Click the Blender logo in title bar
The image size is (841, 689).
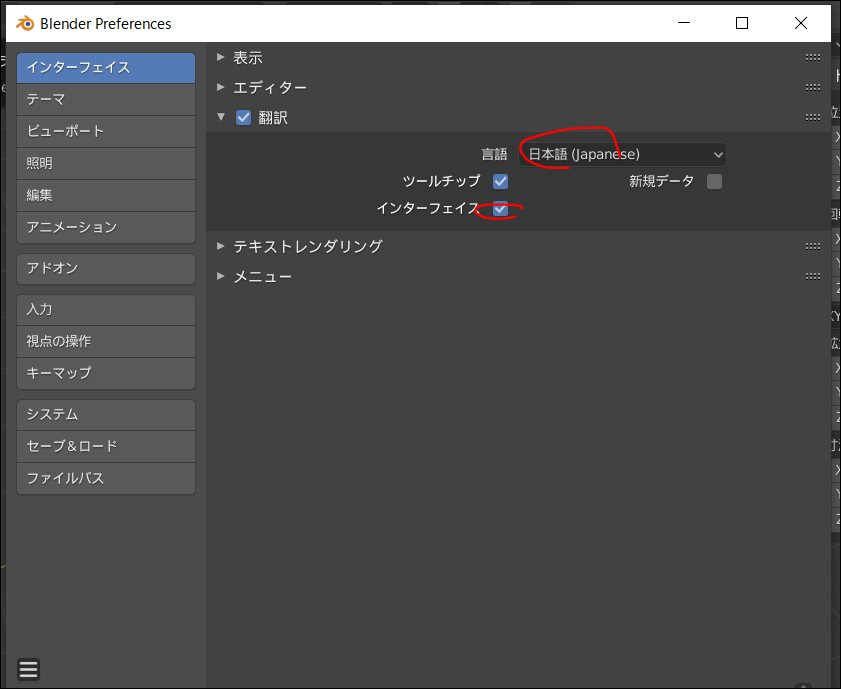[x=25, y=24]
